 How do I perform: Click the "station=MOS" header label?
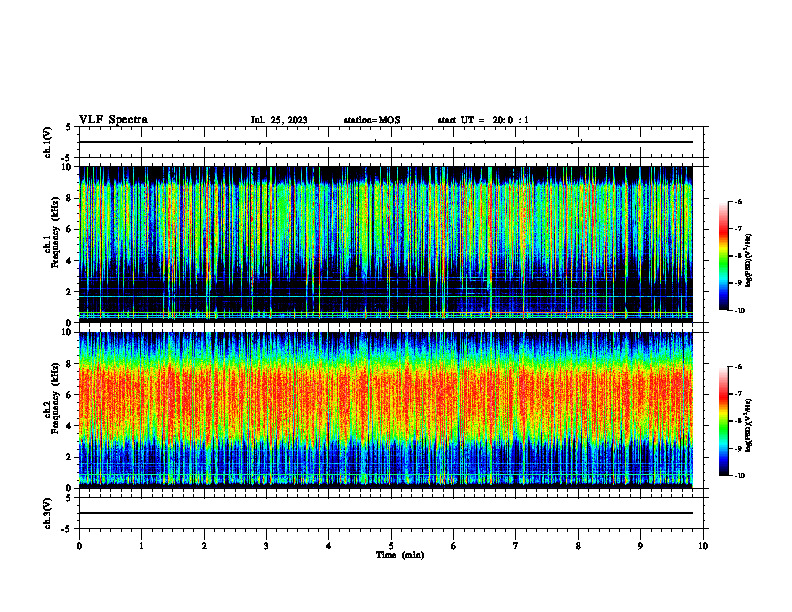pos(372,120)
